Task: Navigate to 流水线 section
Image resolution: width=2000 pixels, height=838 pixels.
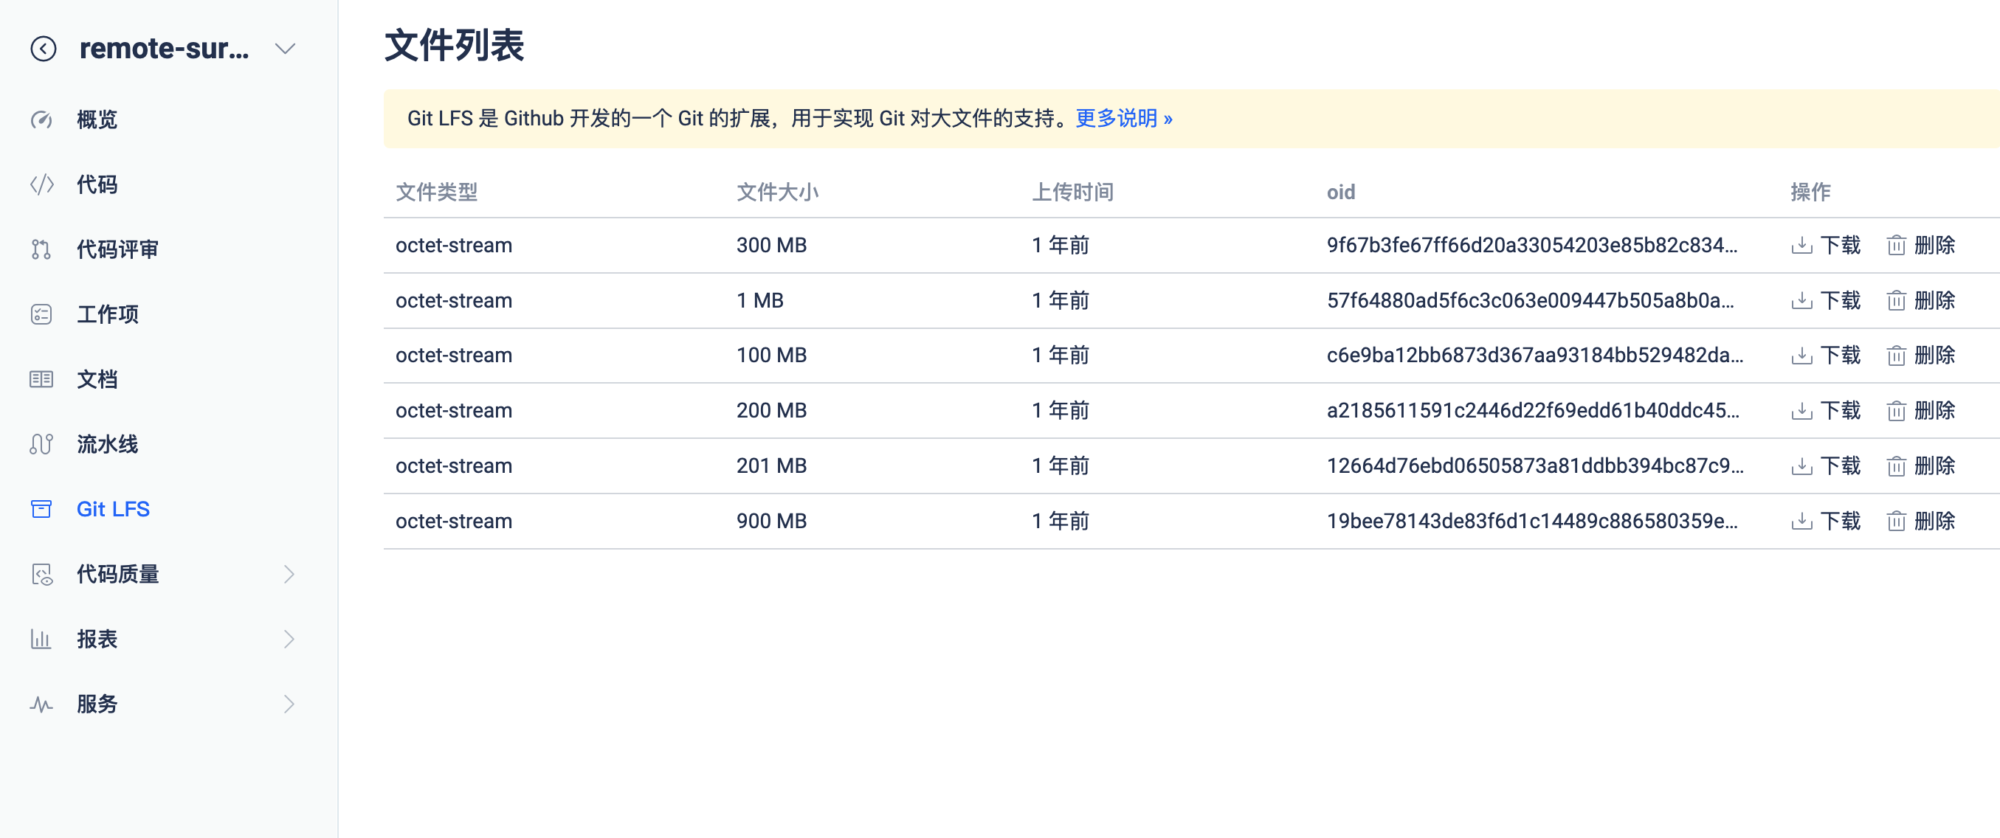Action: pos(108,444)
